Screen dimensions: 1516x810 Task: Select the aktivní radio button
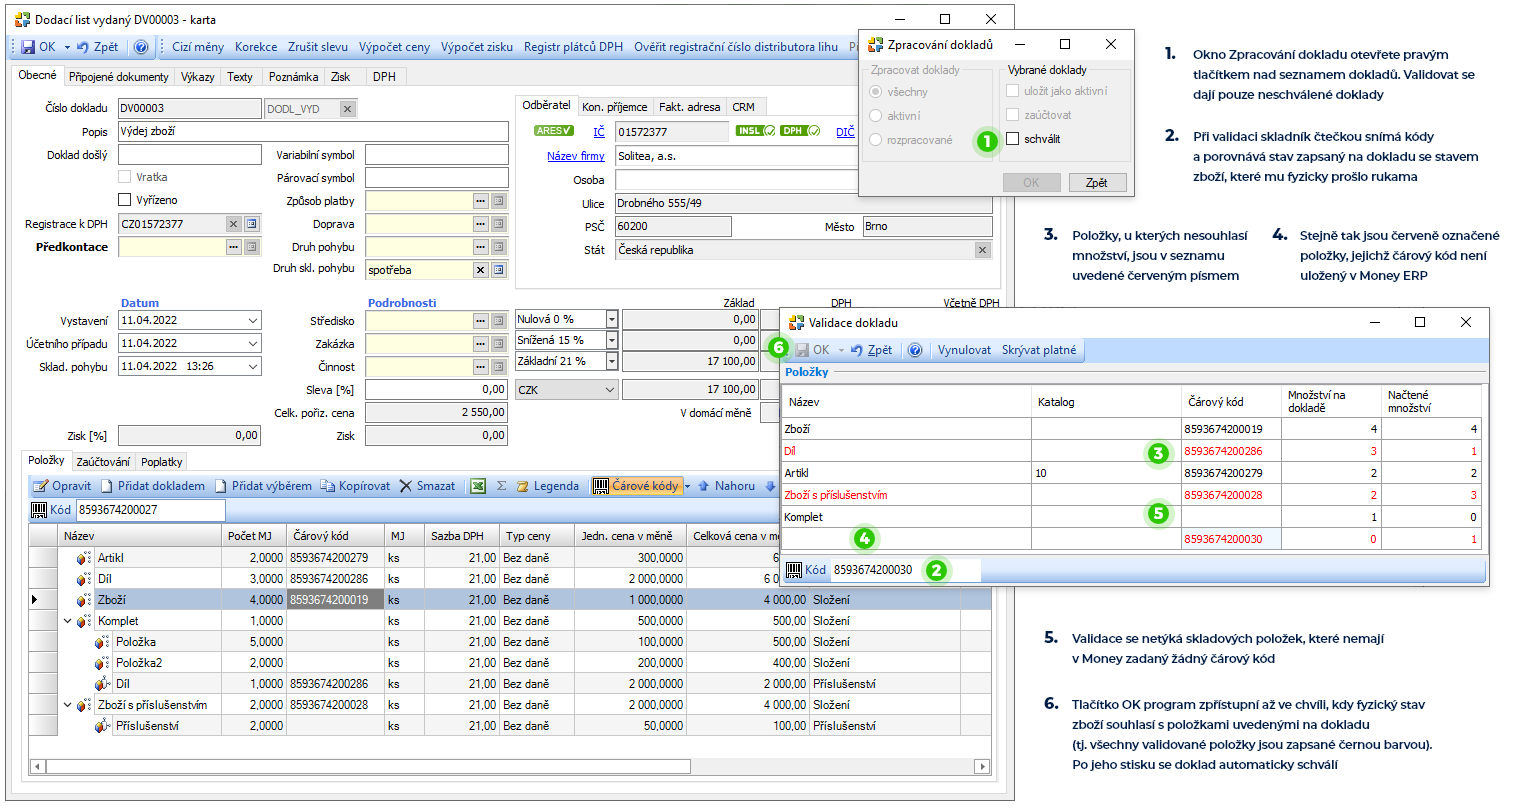[x=876, y=116]
